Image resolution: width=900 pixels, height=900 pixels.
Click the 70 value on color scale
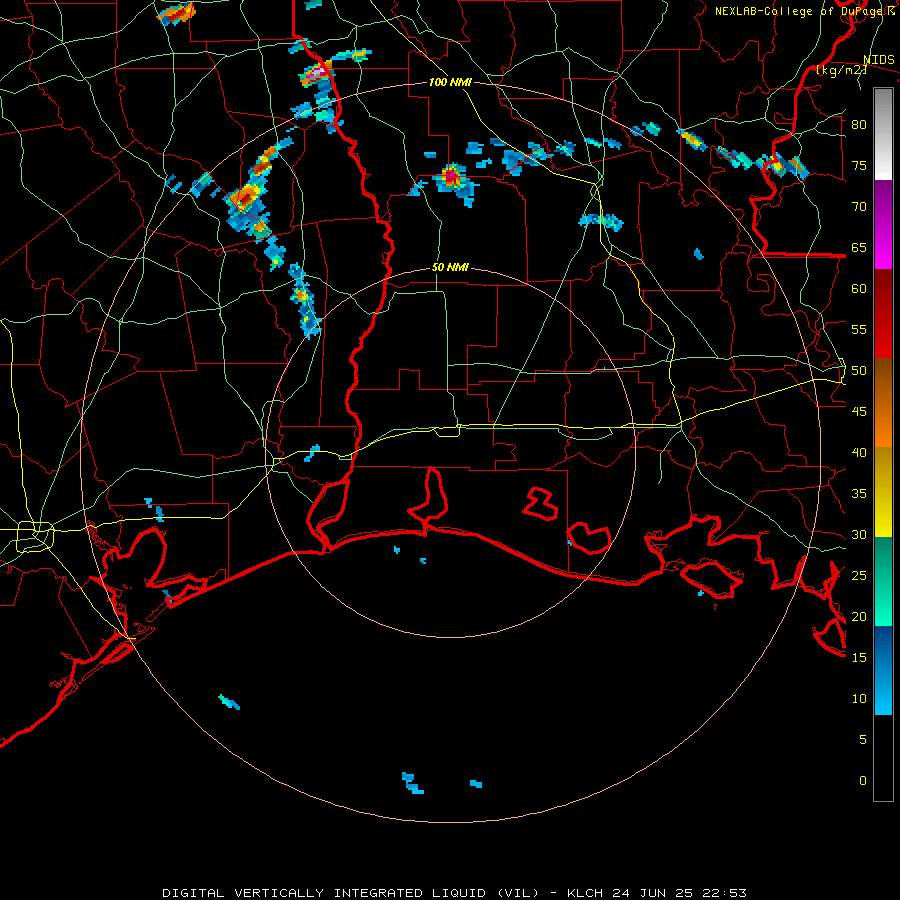click(x=859, y=207)
